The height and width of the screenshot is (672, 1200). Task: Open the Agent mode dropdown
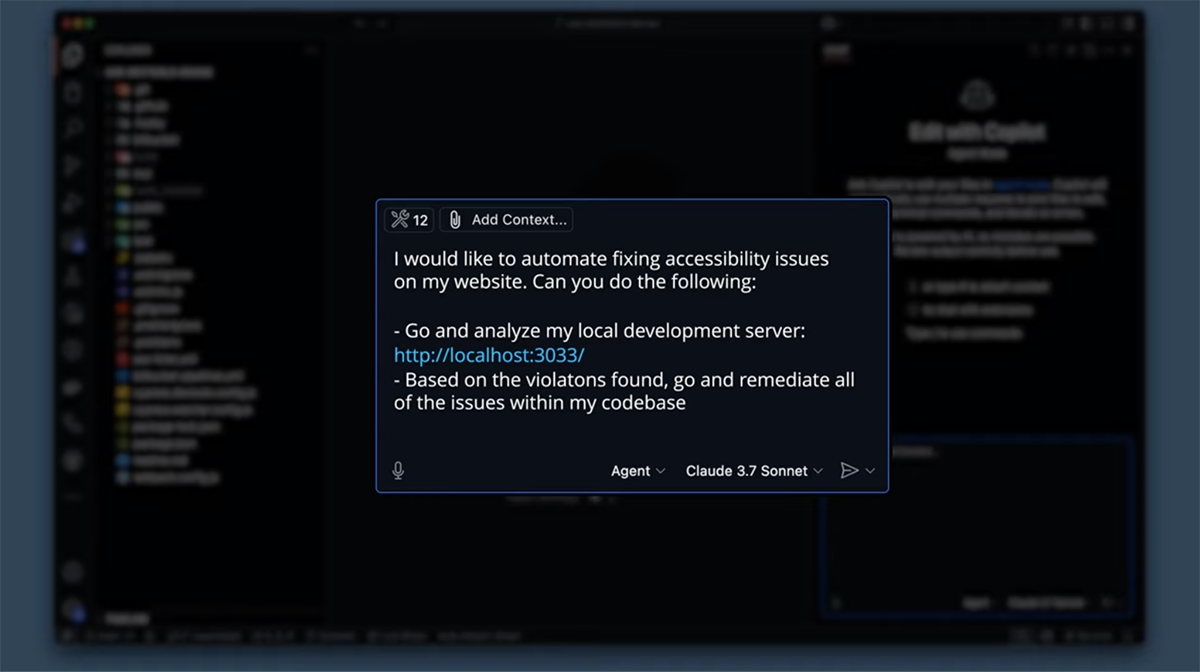(638, 471)
